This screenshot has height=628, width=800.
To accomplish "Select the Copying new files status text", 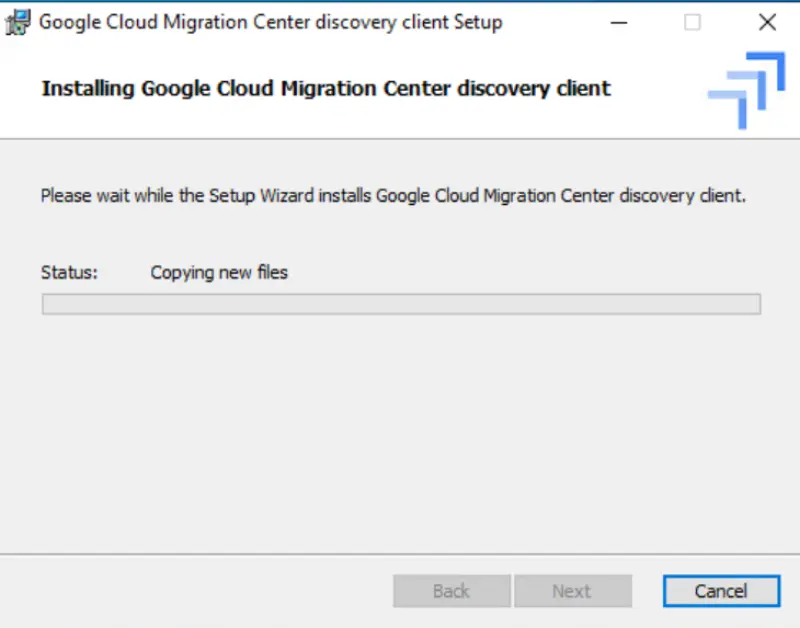I will pos(218,272).
